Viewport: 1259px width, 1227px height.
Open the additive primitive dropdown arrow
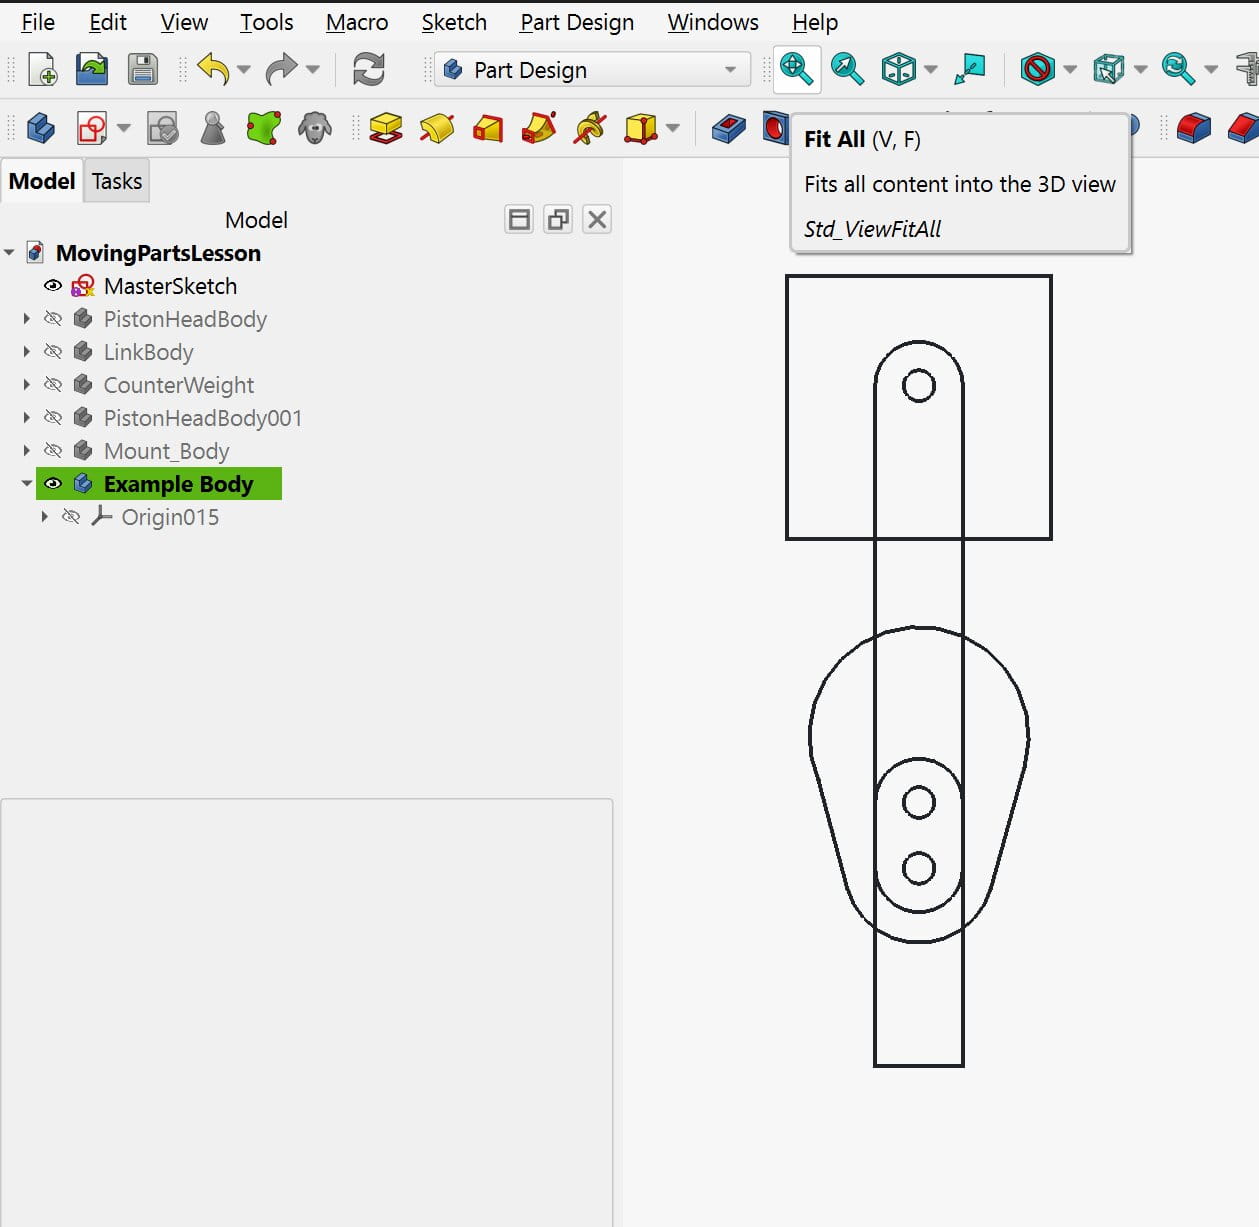click(x=673, y=128)
